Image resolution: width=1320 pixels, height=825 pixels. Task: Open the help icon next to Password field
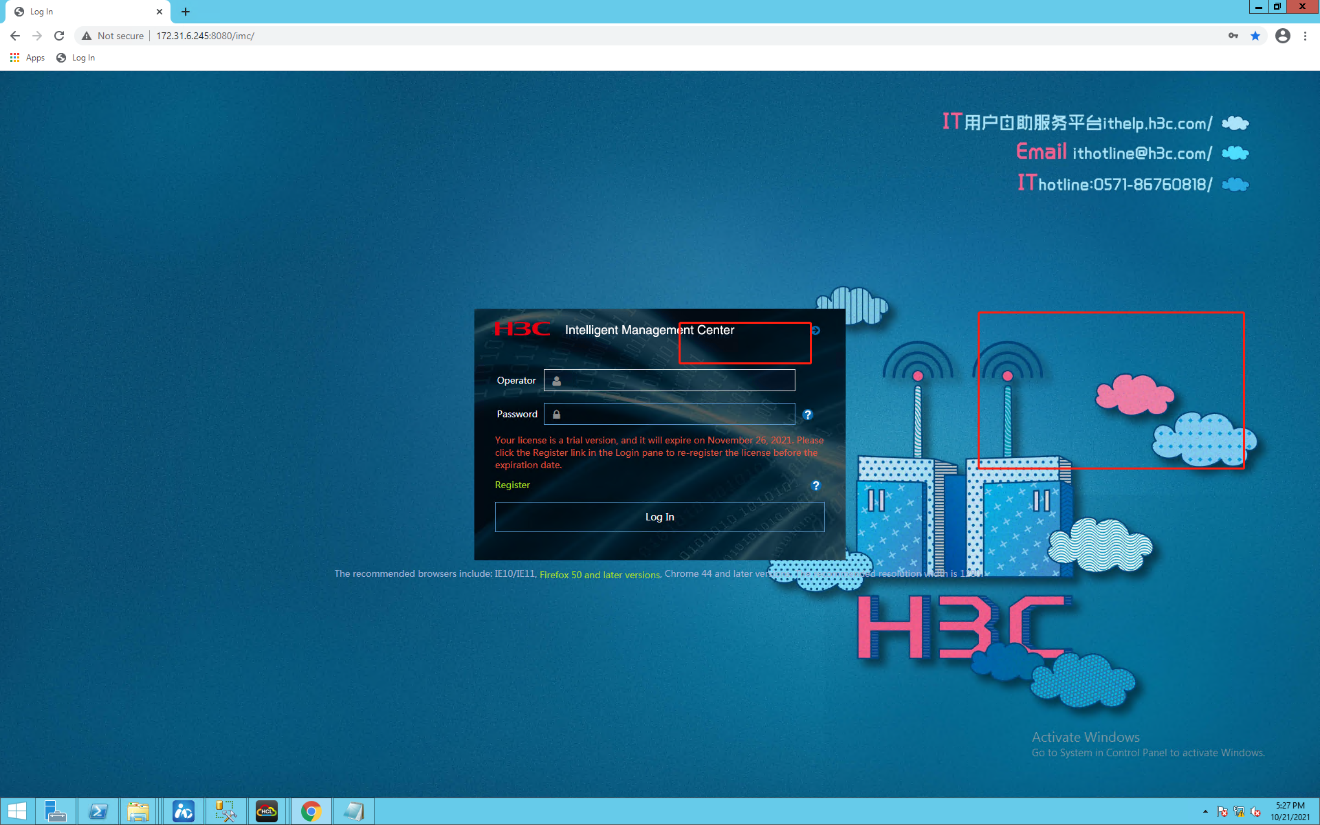tap(807, 414)
